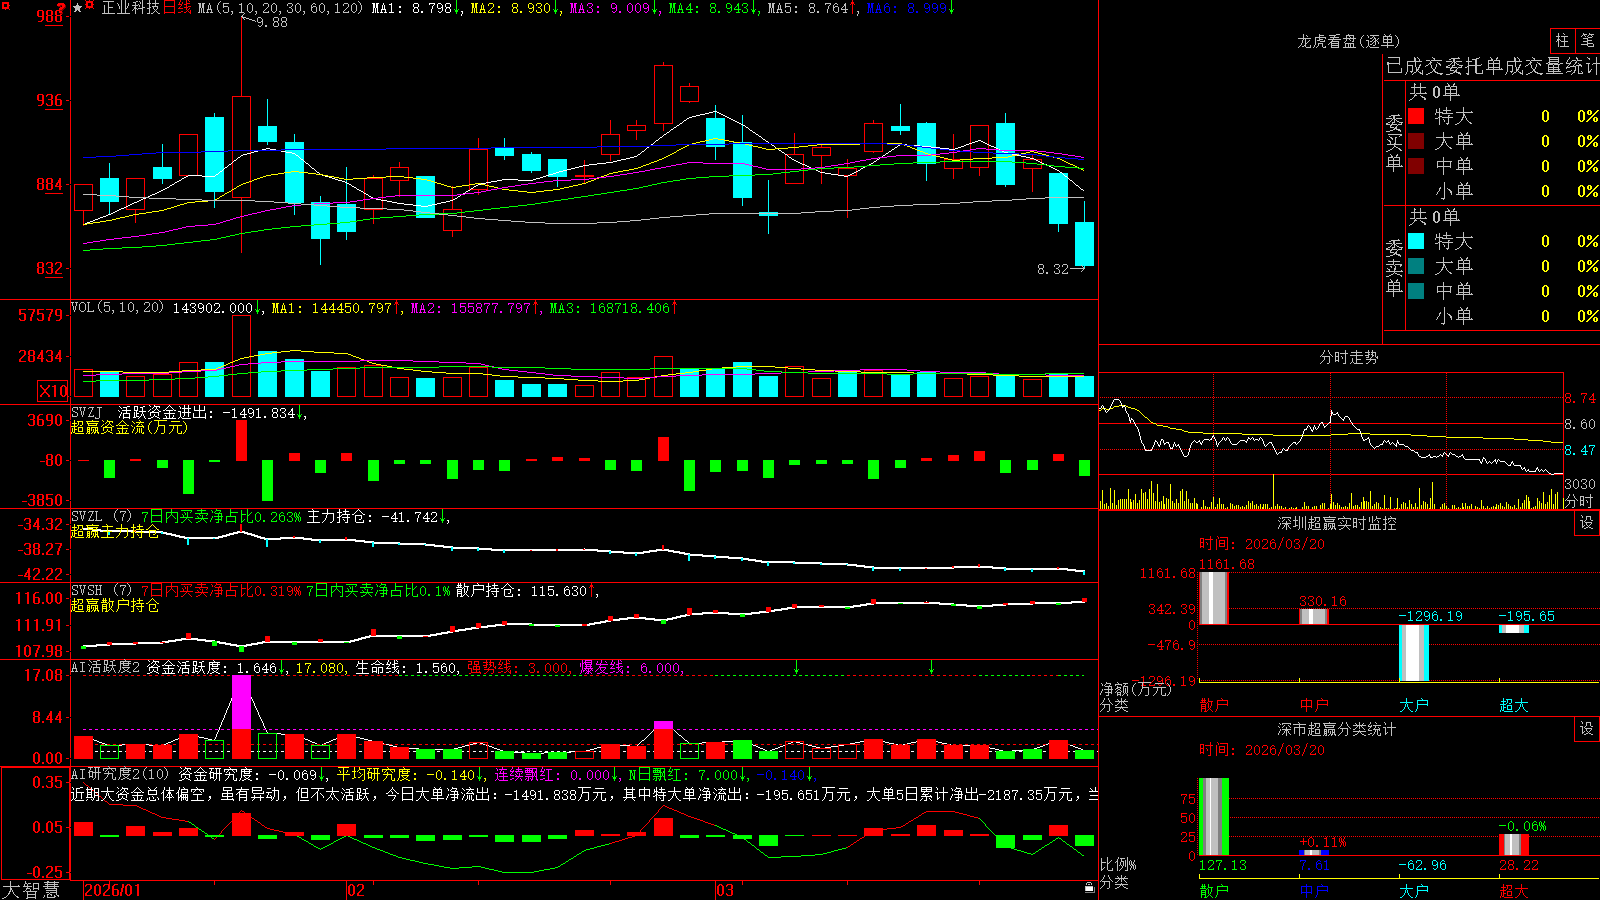Click the AI活跃度2 indicator name
This screenshot has width=1600, height=900.
coord(106,667)
